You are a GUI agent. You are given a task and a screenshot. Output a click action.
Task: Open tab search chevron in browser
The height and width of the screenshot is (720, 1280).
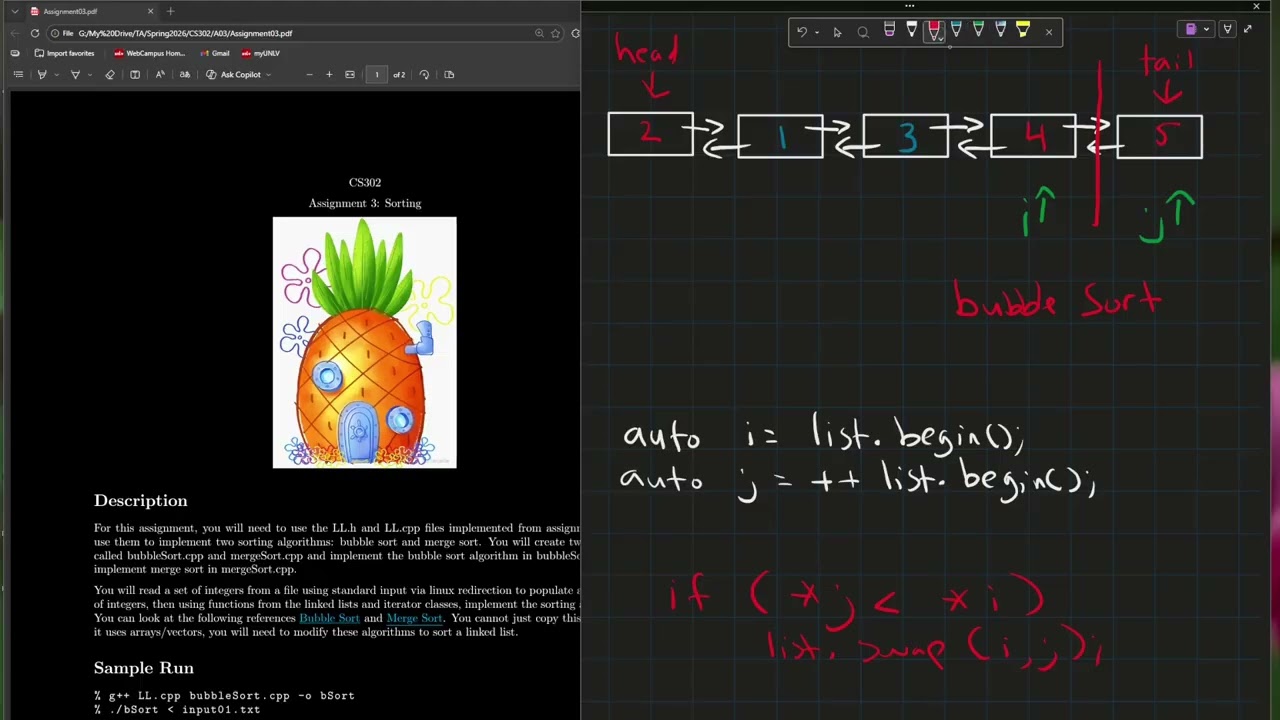[14, 11]
